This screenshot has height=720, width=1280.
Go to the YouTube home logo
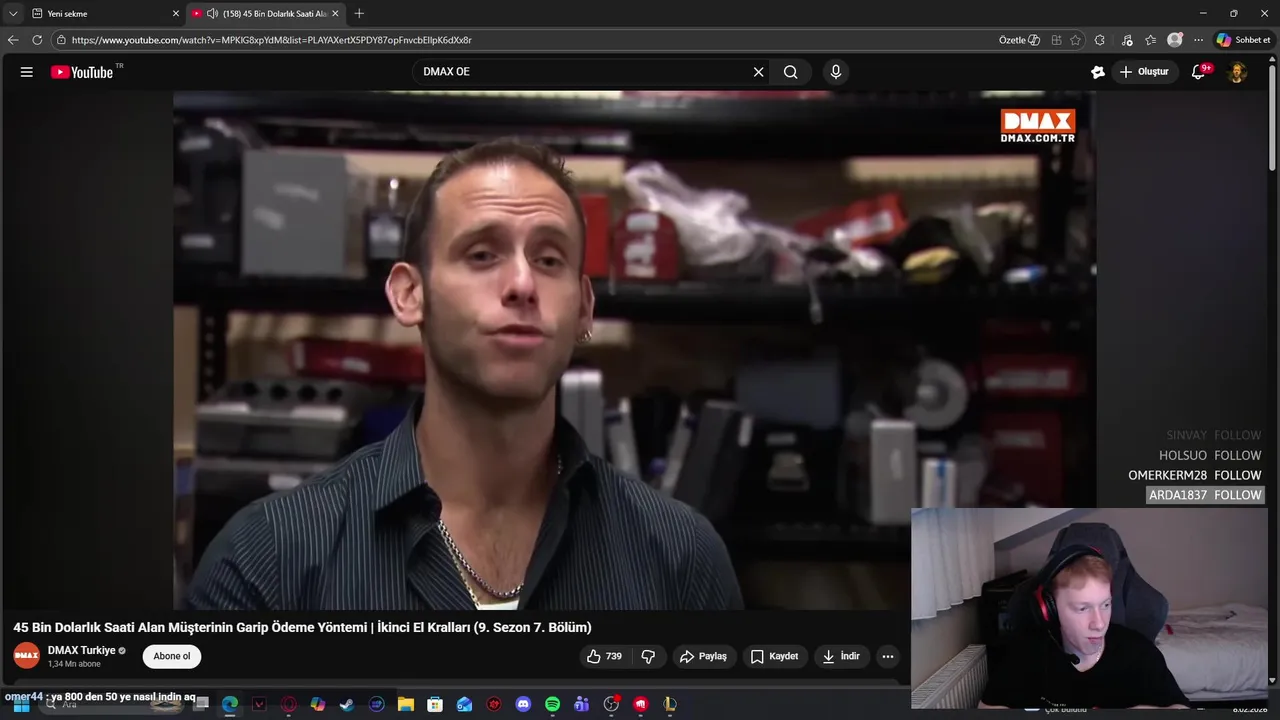[x=82, y=72]
